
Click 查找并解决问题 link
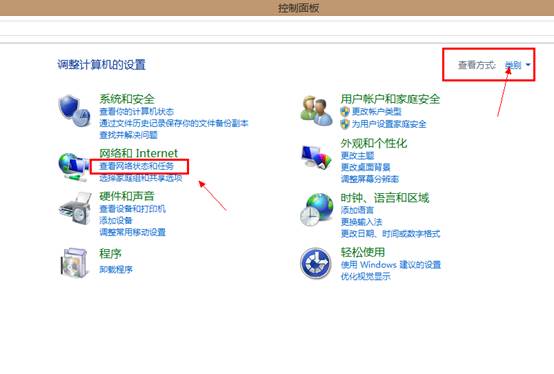128,135
